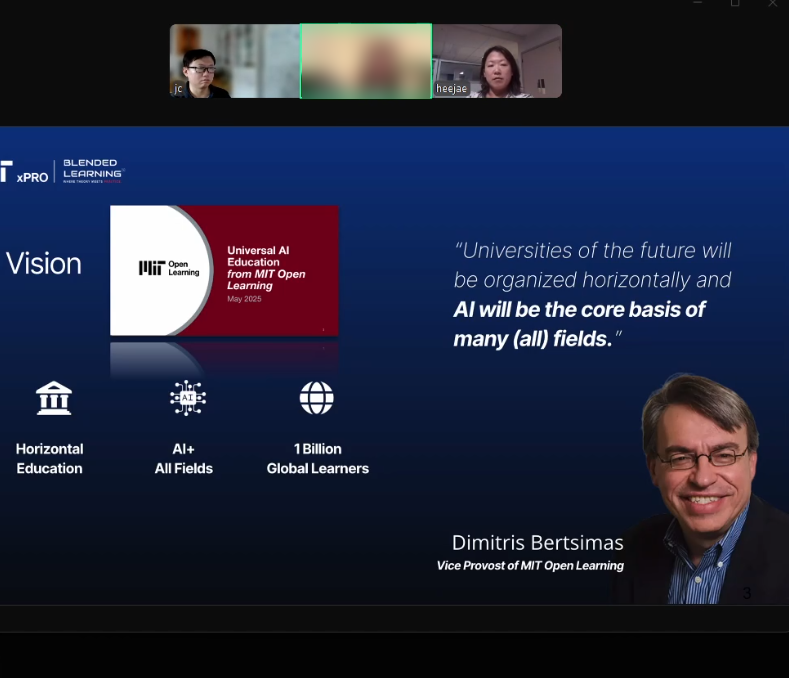Click the italic "Universities of the future will" quote line

[593, 250]
